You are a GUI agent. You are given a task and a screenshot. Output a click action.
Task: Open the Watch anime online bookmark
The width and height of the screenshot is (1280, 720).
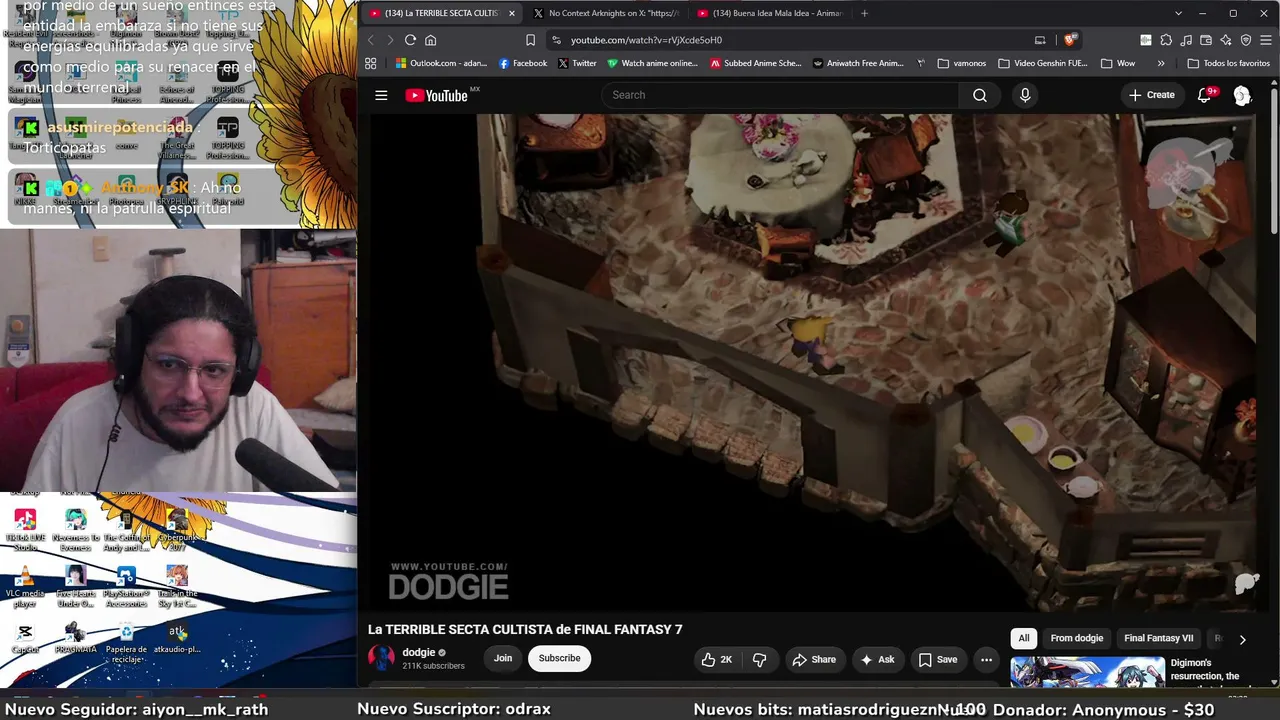[652, 63]
